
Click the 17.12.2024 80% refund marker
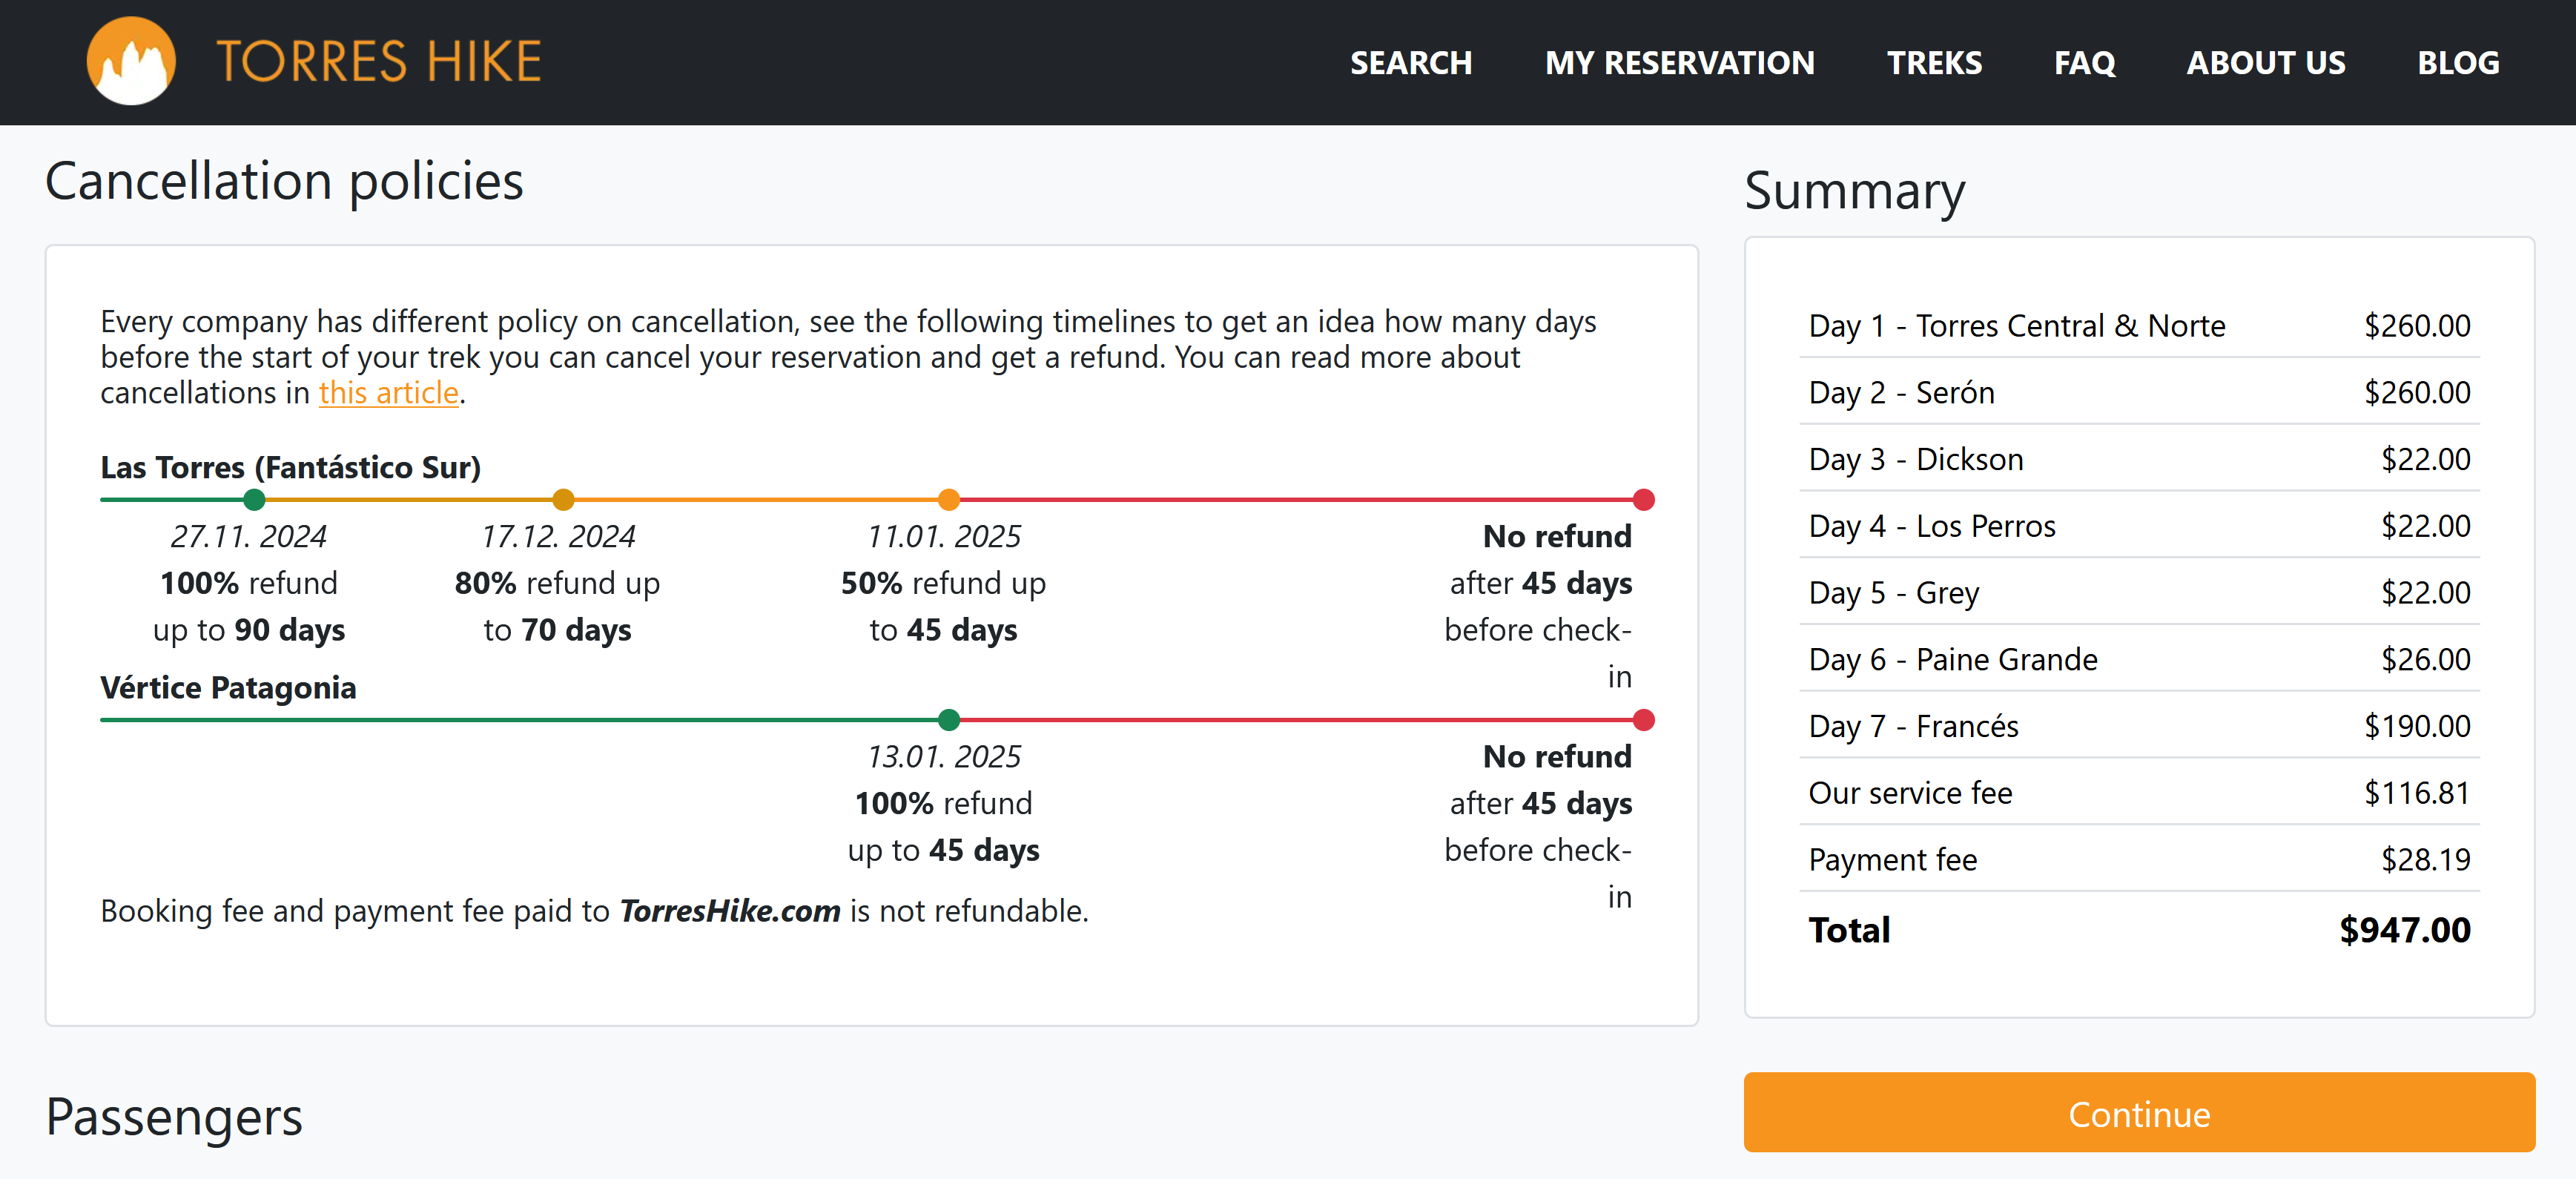(x=563, y=500)
